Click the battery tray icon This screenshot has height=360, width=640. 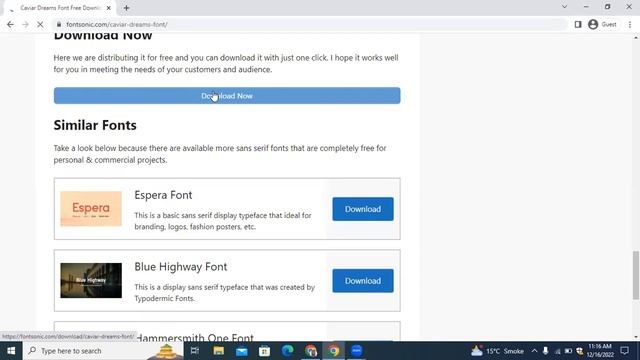pyautogui.click(x=568, y=351)
